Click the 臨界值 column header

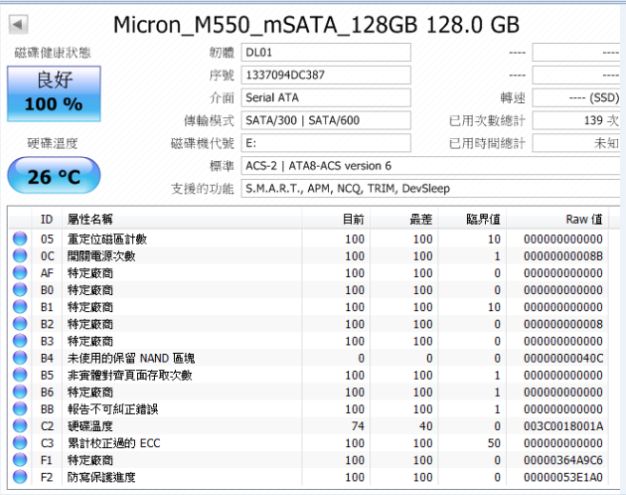[x=482, y=218]
